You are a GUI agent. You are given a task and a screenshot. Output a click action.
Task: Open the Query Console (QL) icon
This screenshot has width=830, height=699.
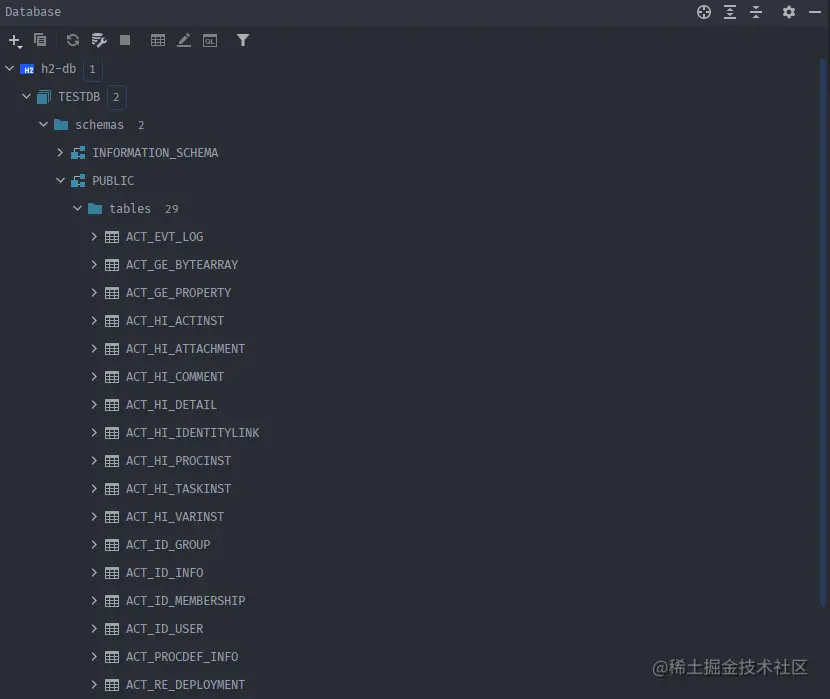click(x=210, y=41)
